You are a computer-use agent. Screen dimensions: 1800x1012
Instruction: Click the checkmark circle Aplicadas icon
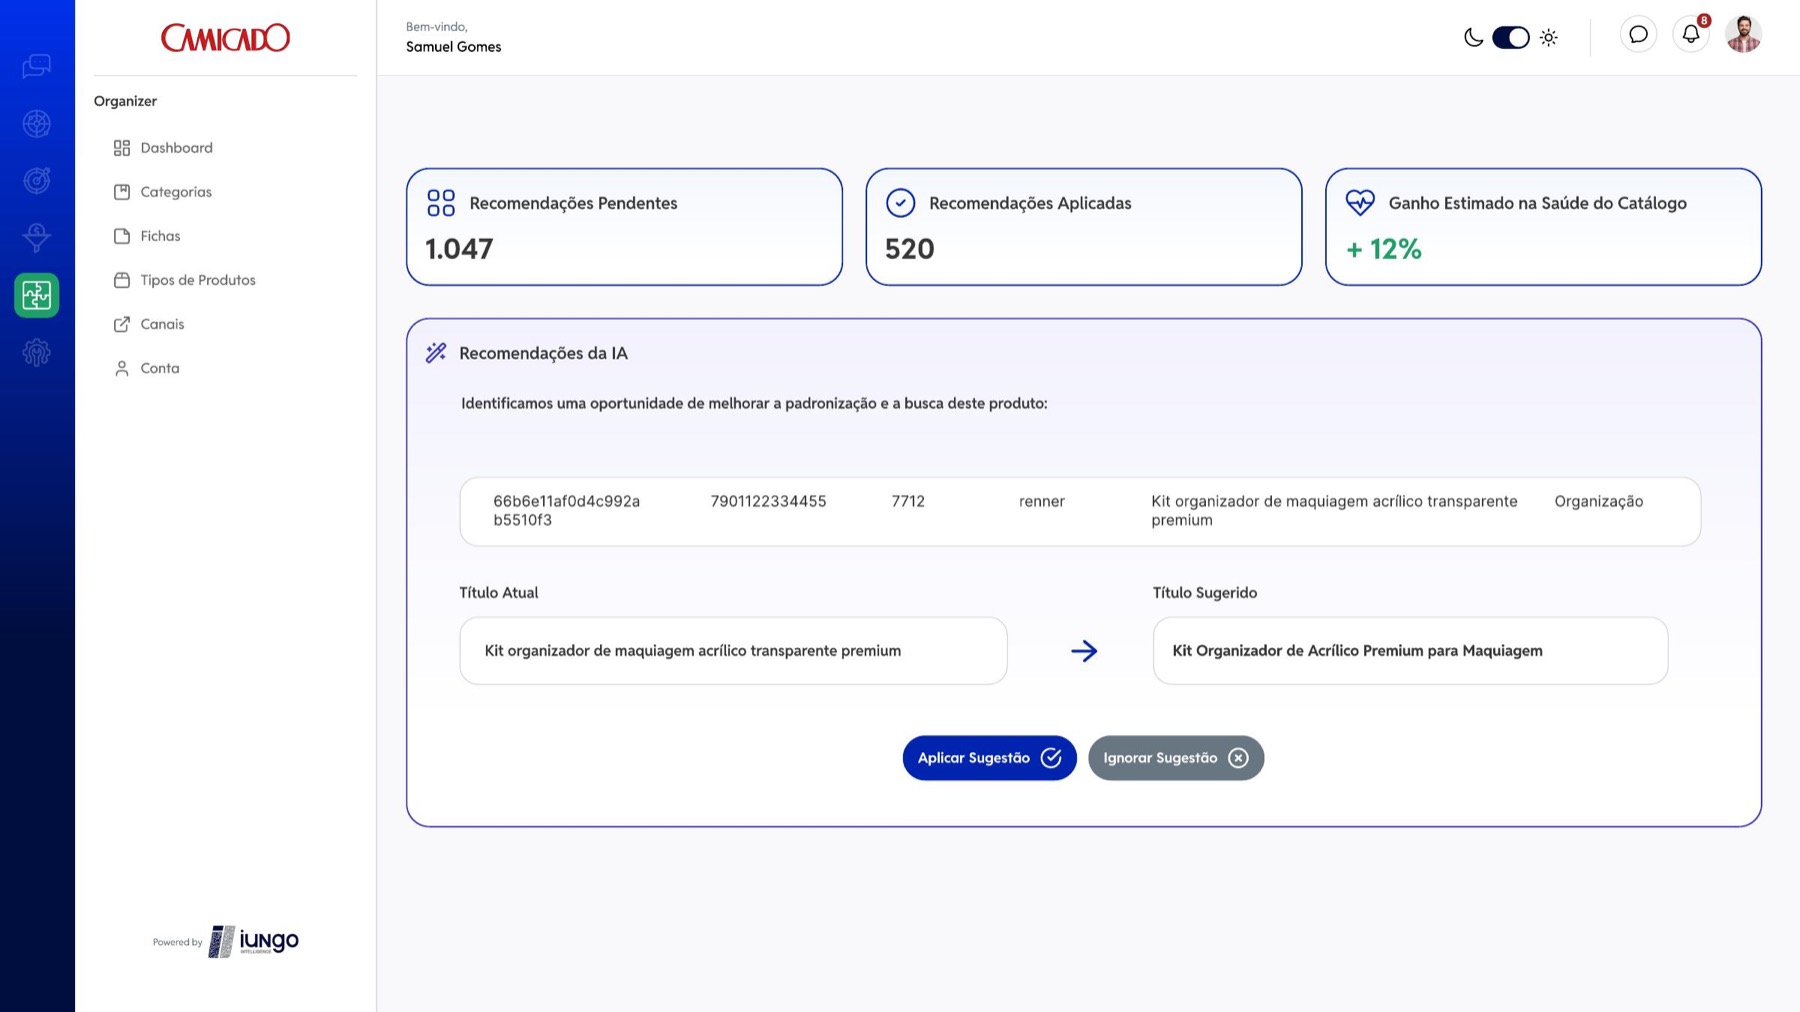pos(901,203)
